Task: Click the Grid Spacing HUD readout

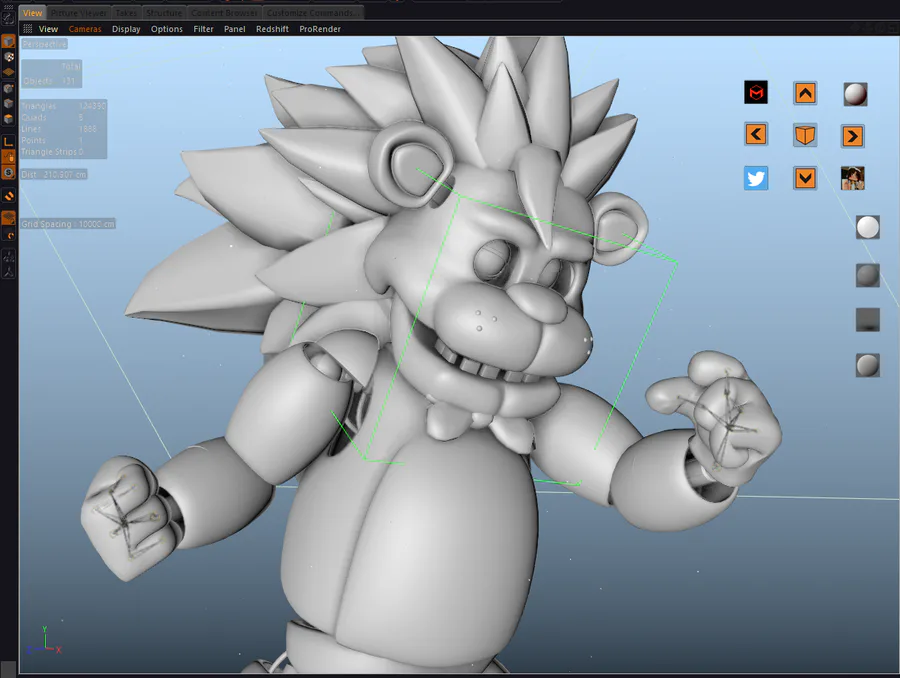Action: coord(68,224)
